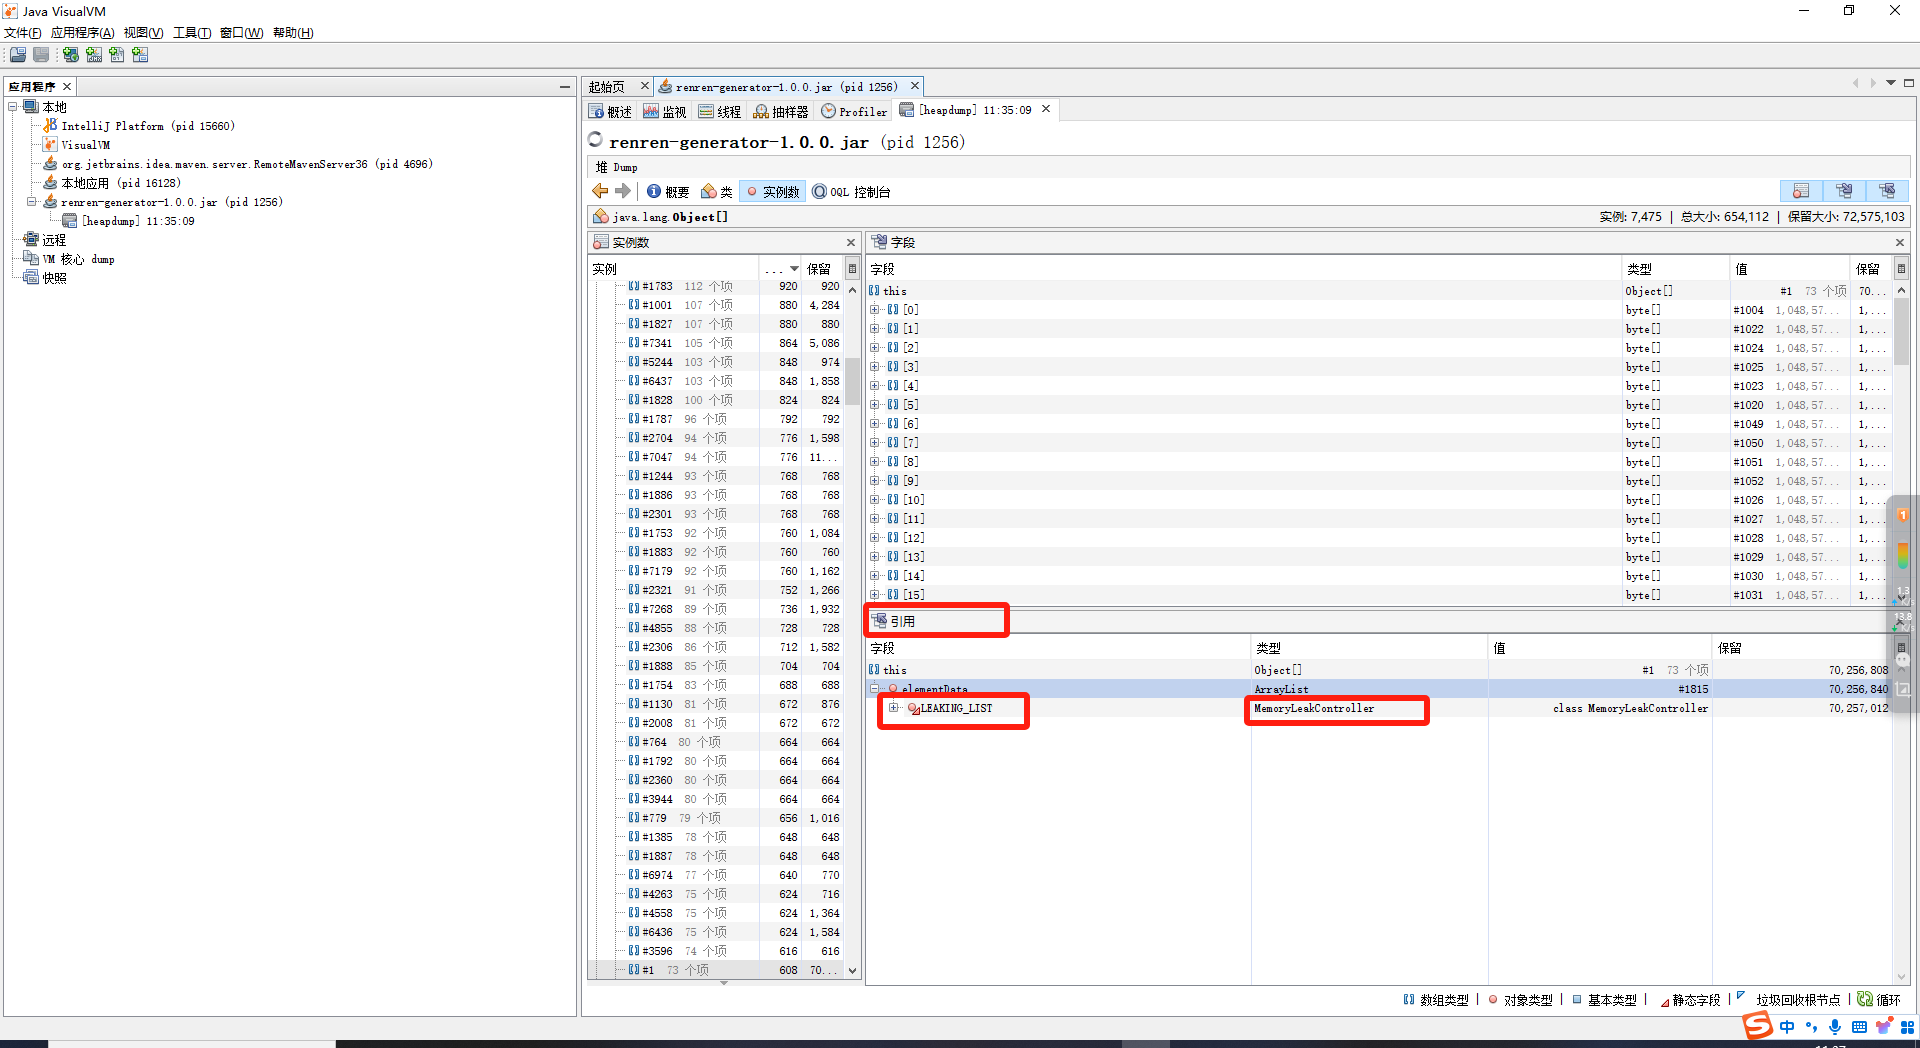Switch to the 线程 threads tab
The height and width of the screenshot is (1048, 1920).
[720, 111]
